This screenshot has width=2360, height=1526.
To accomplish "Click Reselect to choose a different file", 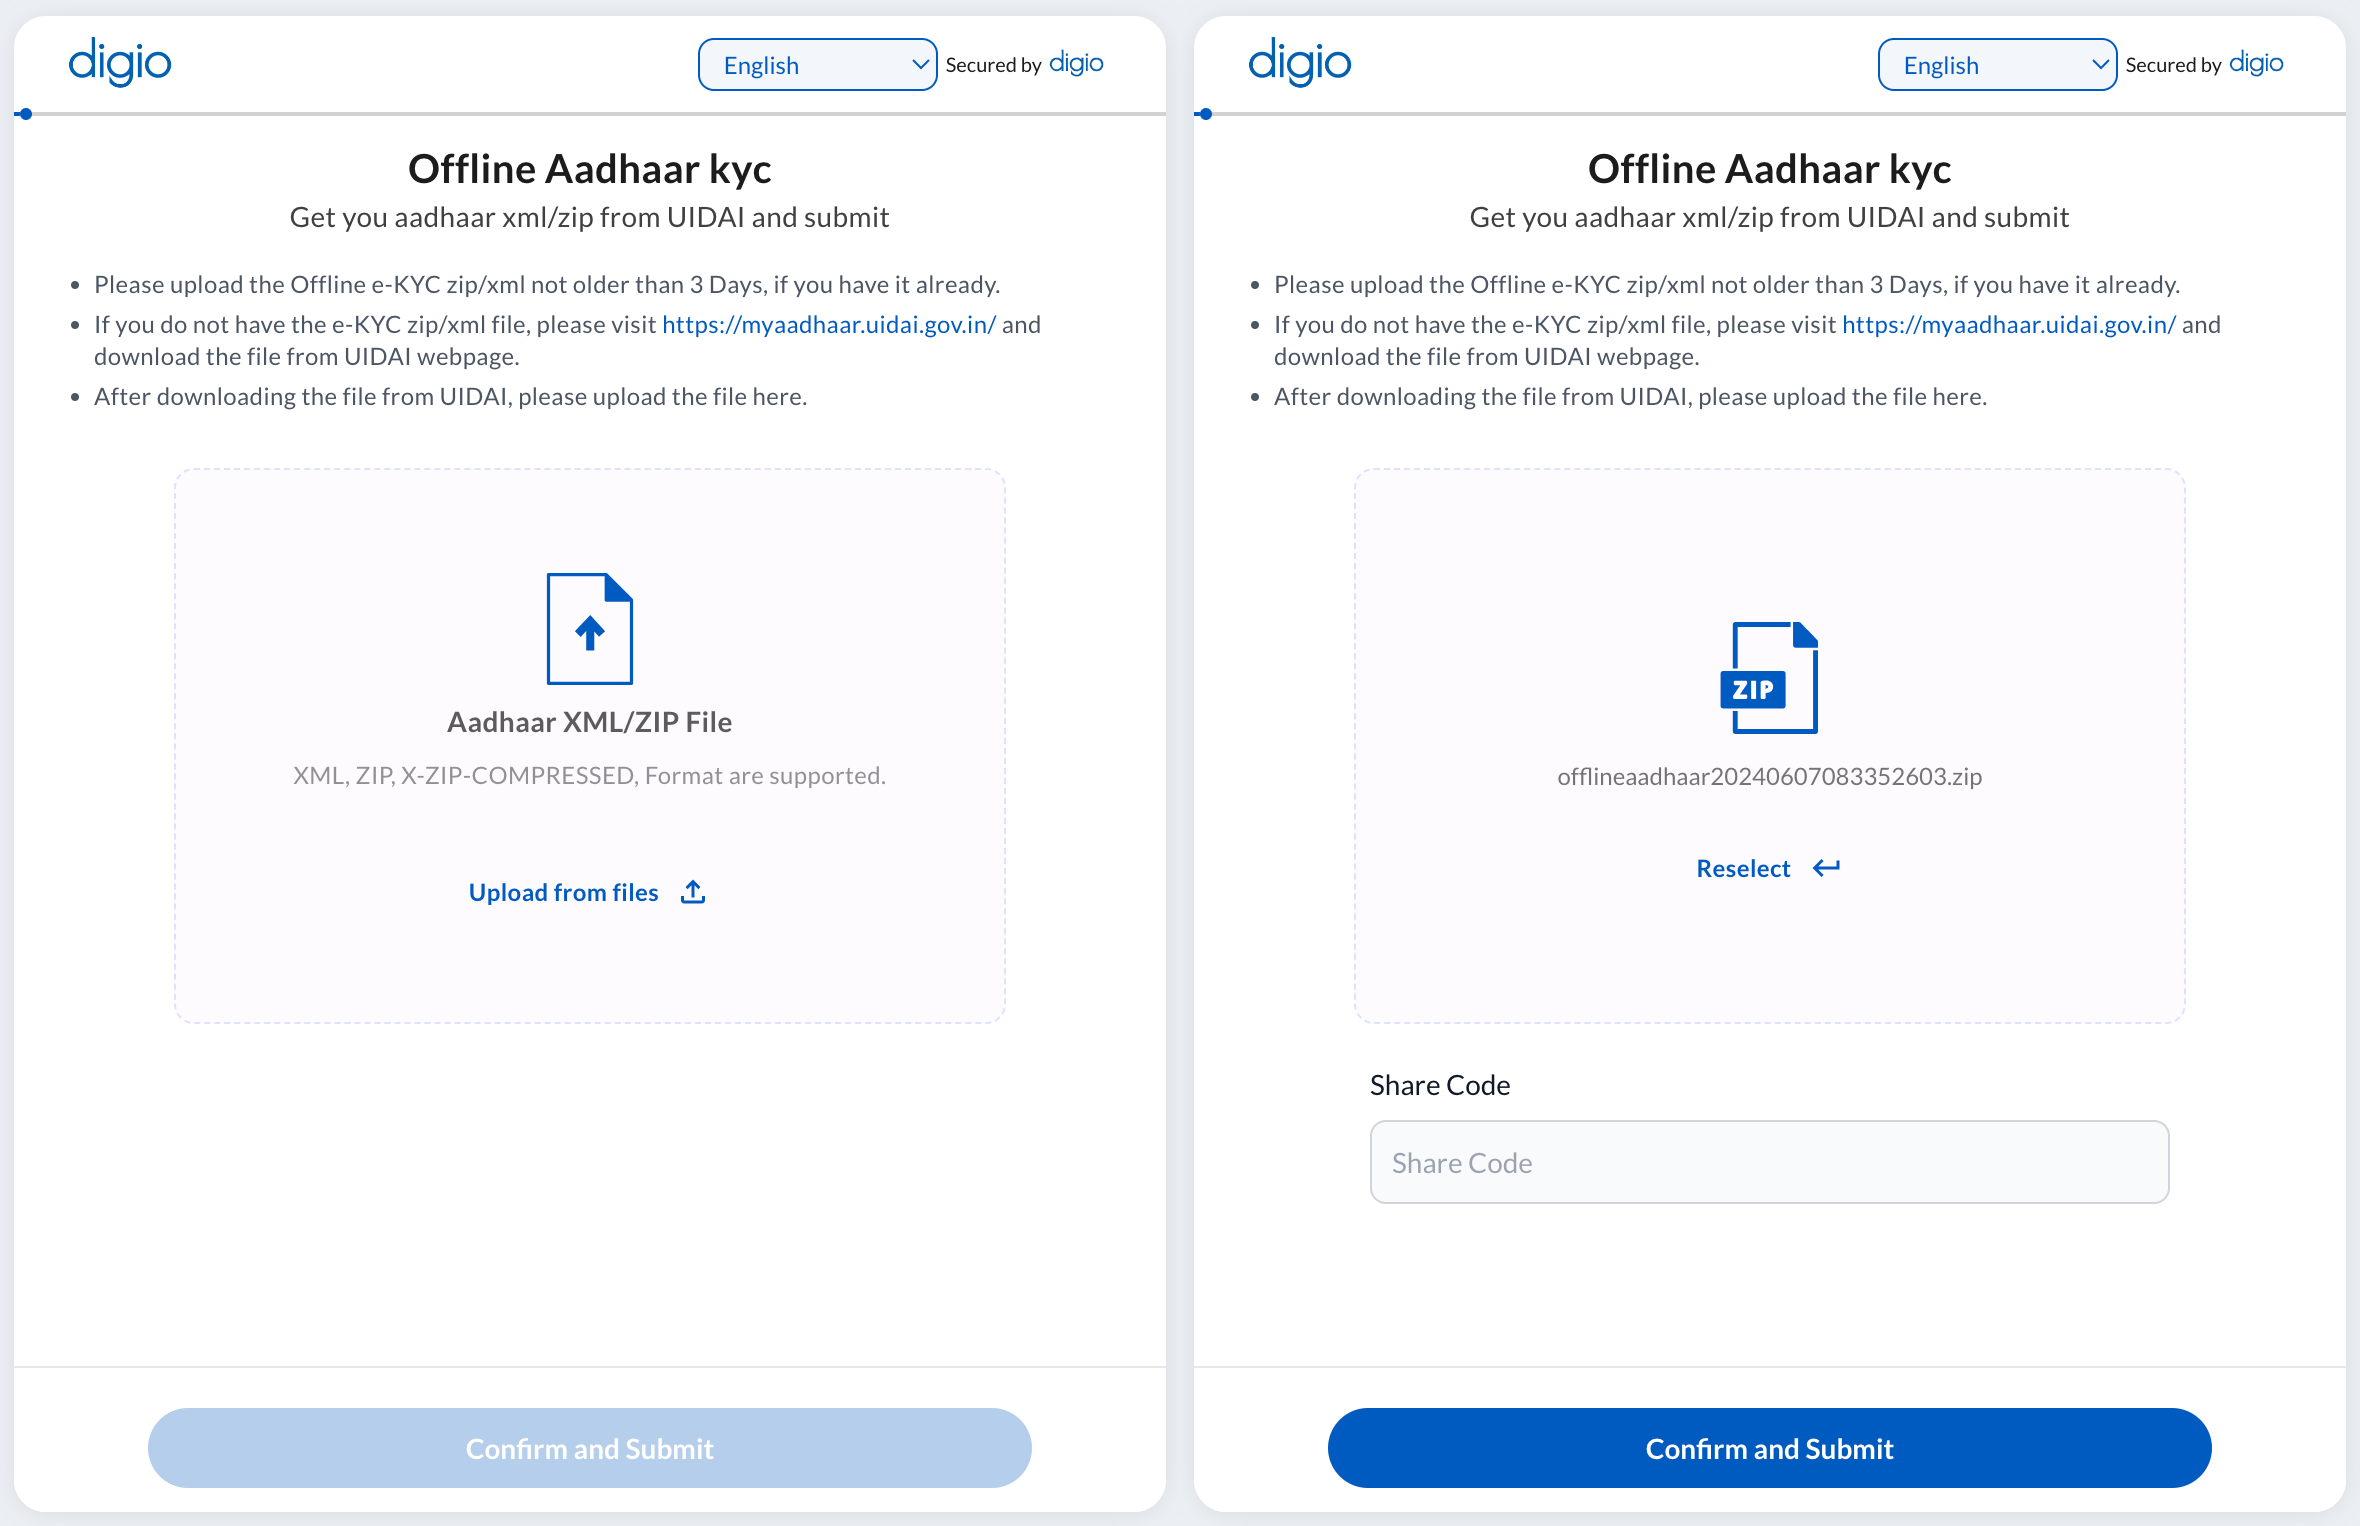I will pos(1742,868).
